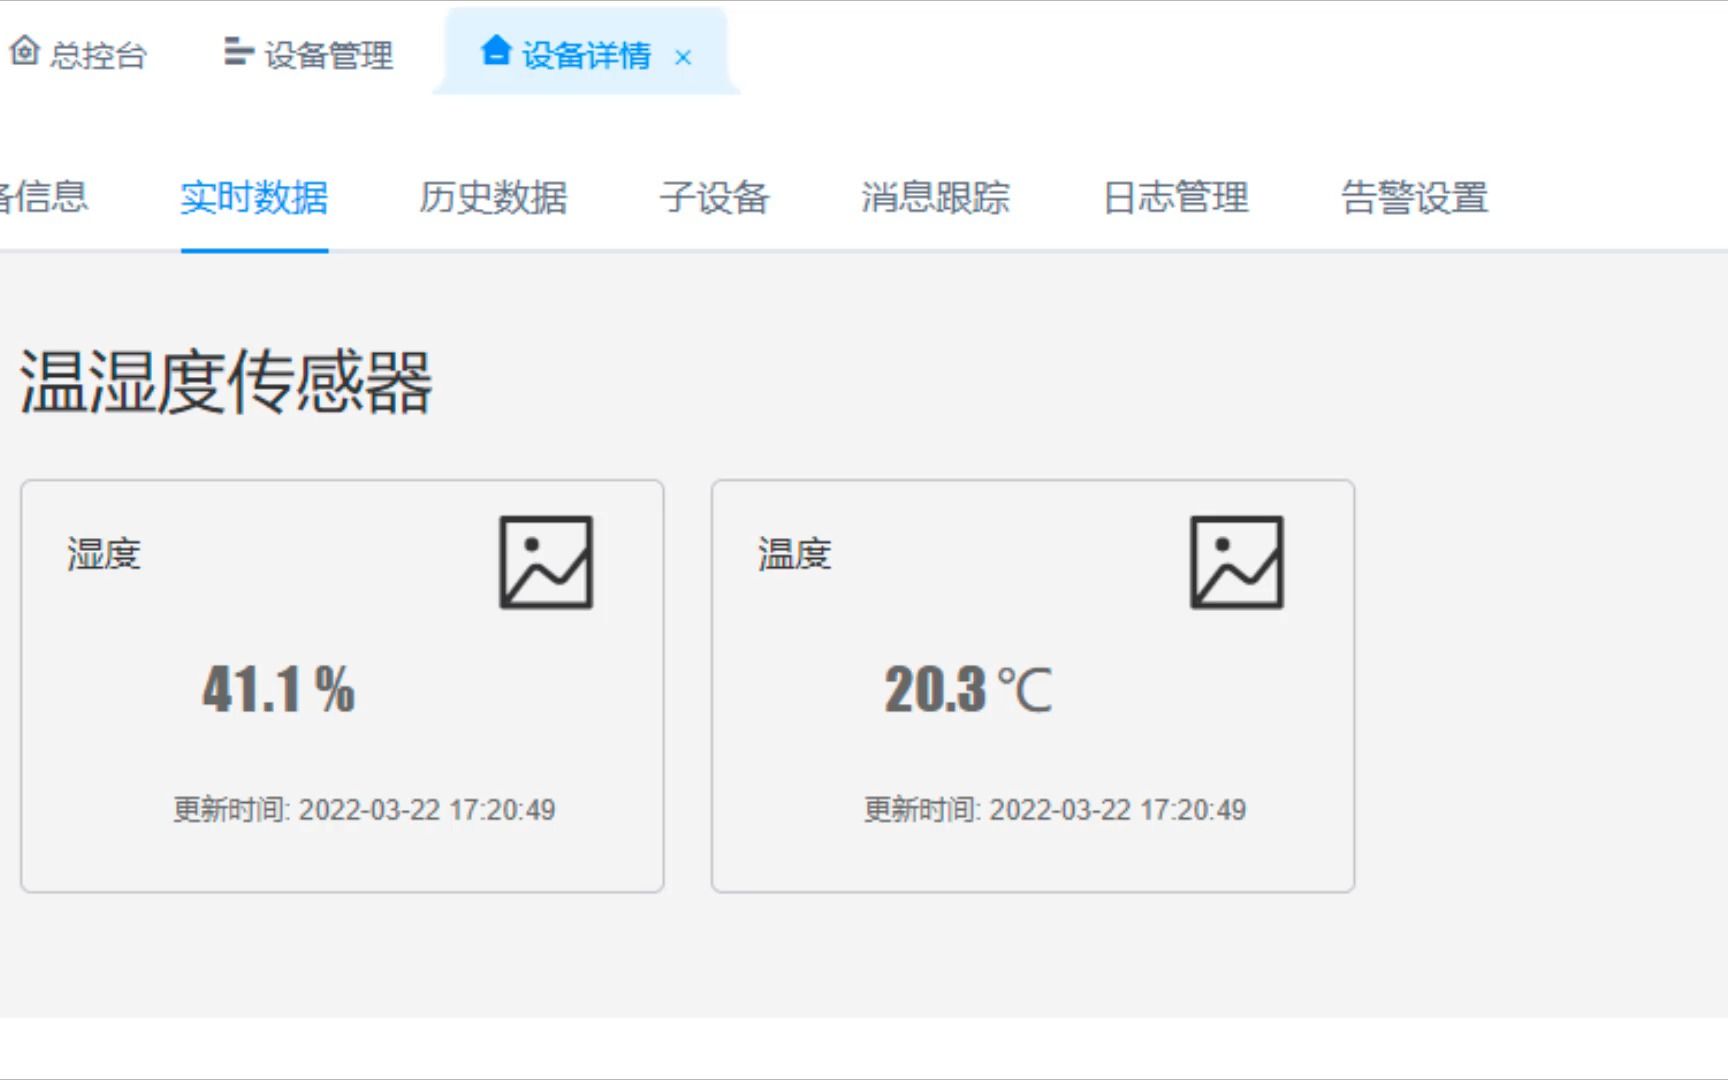Click the humidity value 41.1 %
1728x1080 pixels.
(x=278, y=688)
